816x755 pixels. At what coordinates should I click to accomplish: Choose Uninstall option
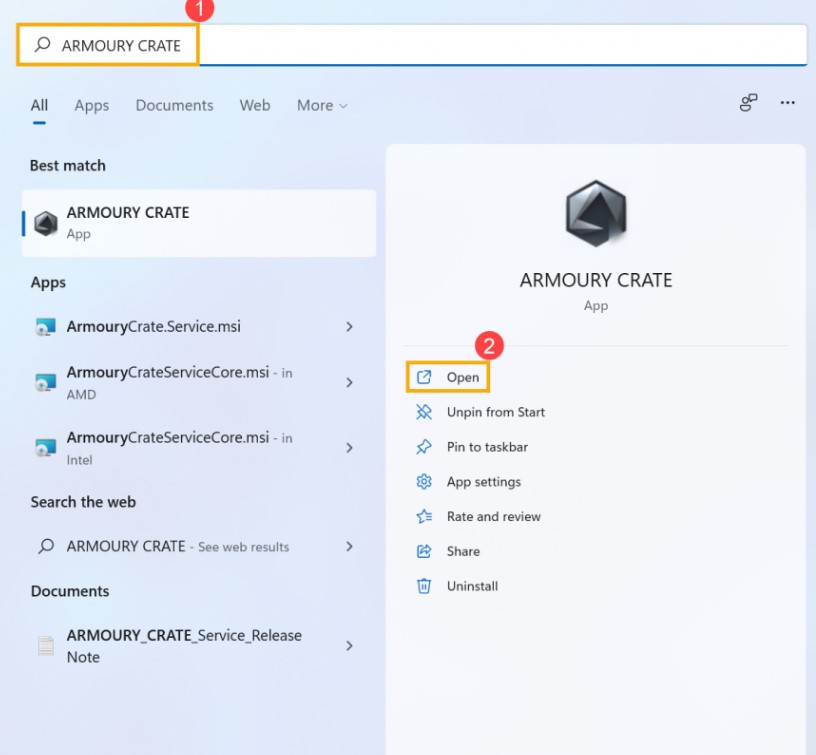tap(457, 586)
